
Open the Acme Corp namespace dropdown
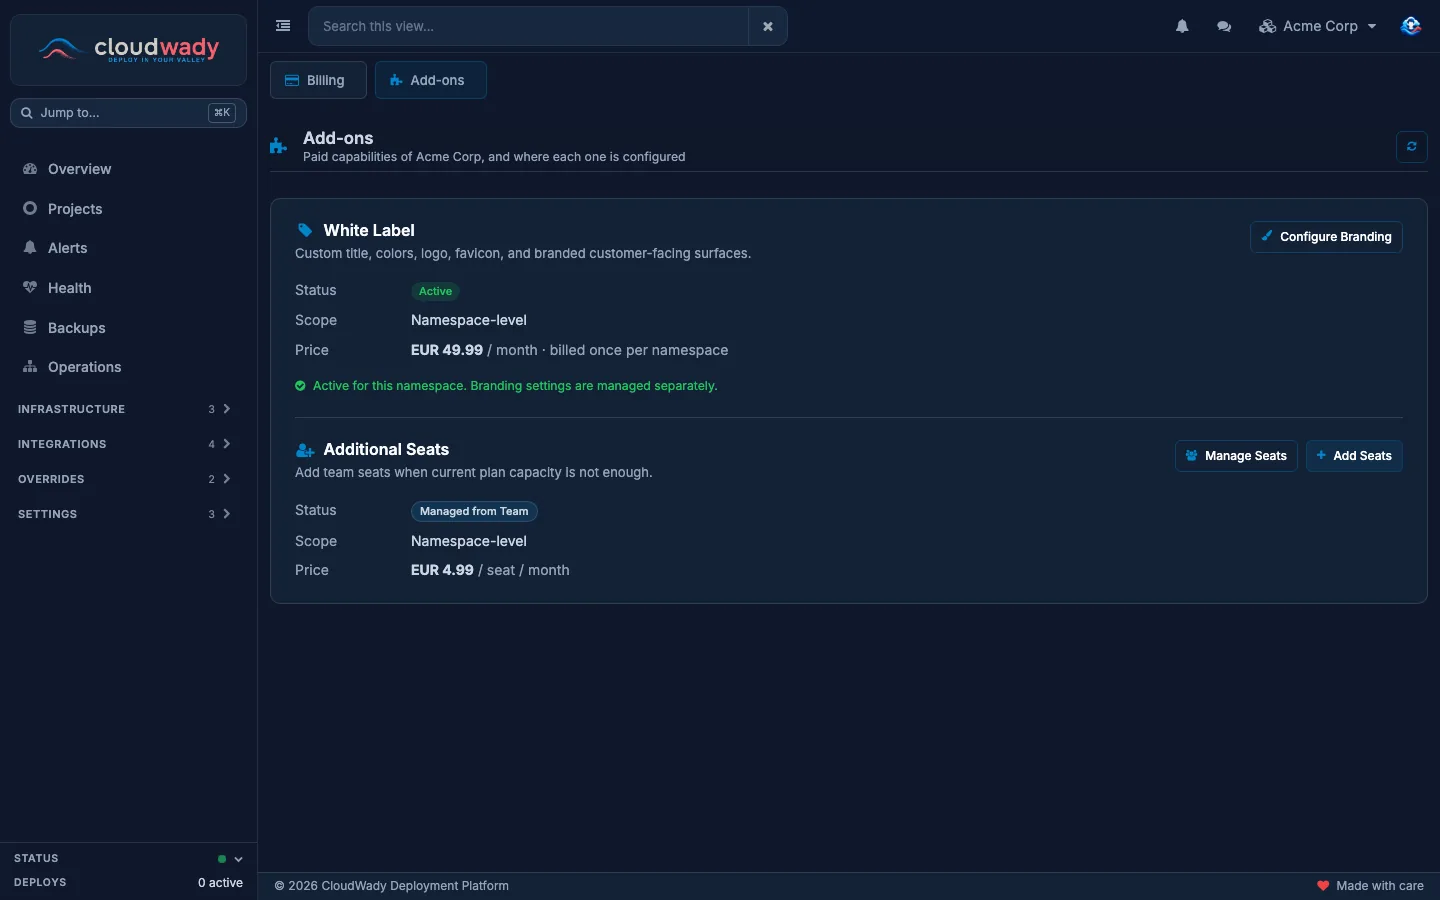click(1317, 27)
